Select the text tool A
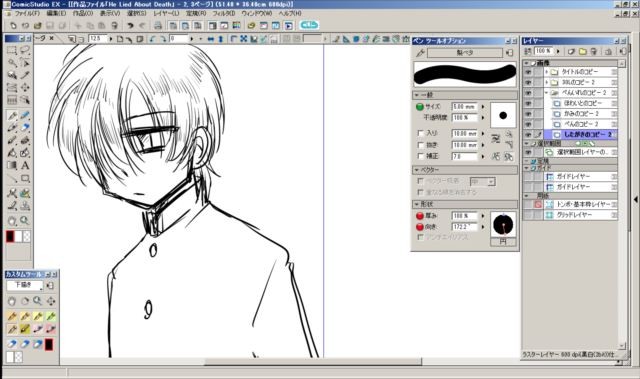Viewport: 640px width, 379px height. pos(25,166)
